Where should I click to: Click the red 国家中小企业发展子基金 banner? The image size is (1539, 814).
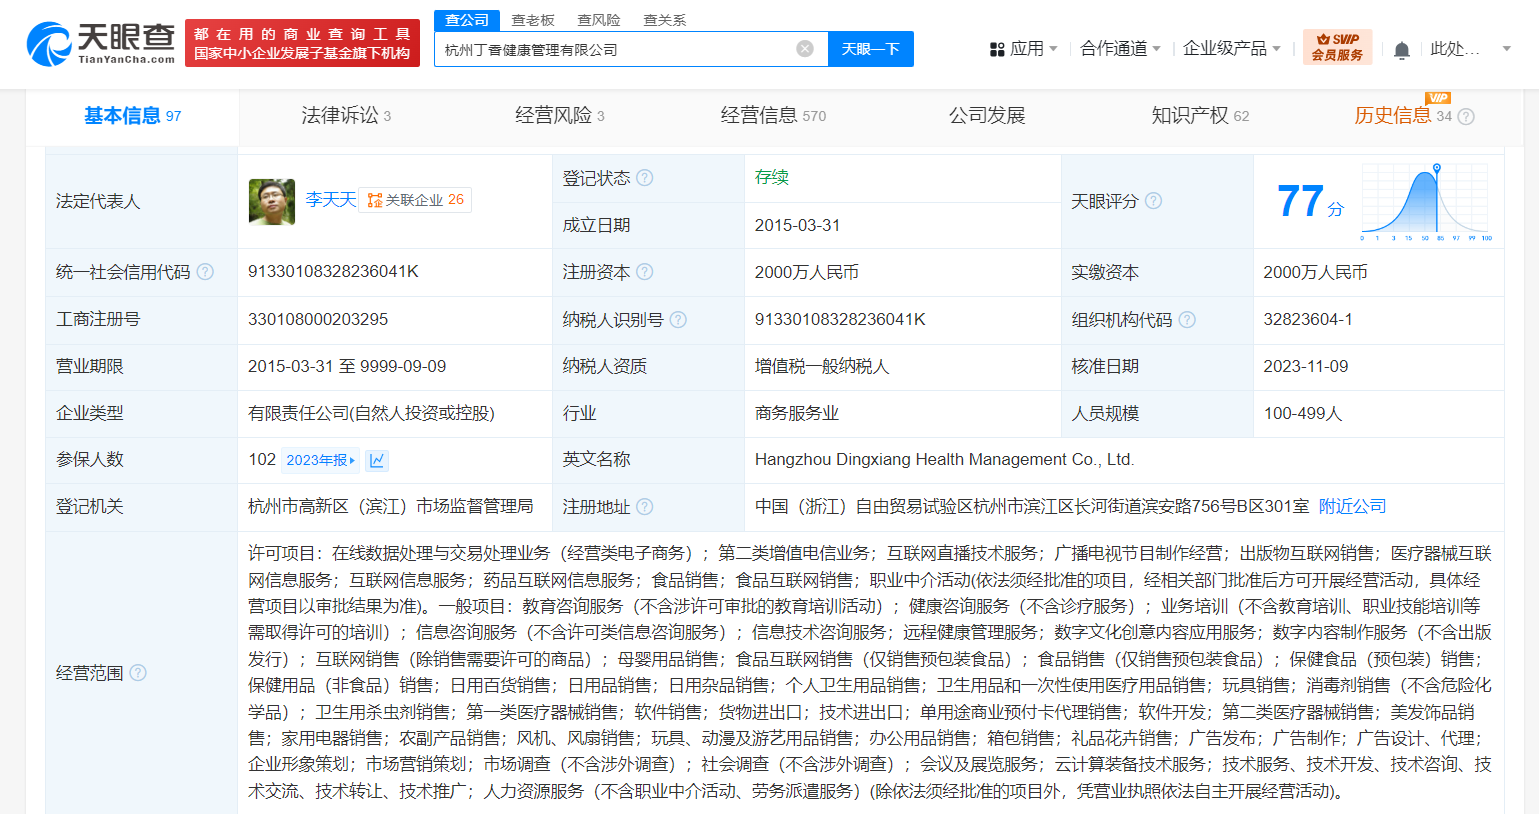coord(302,44)
